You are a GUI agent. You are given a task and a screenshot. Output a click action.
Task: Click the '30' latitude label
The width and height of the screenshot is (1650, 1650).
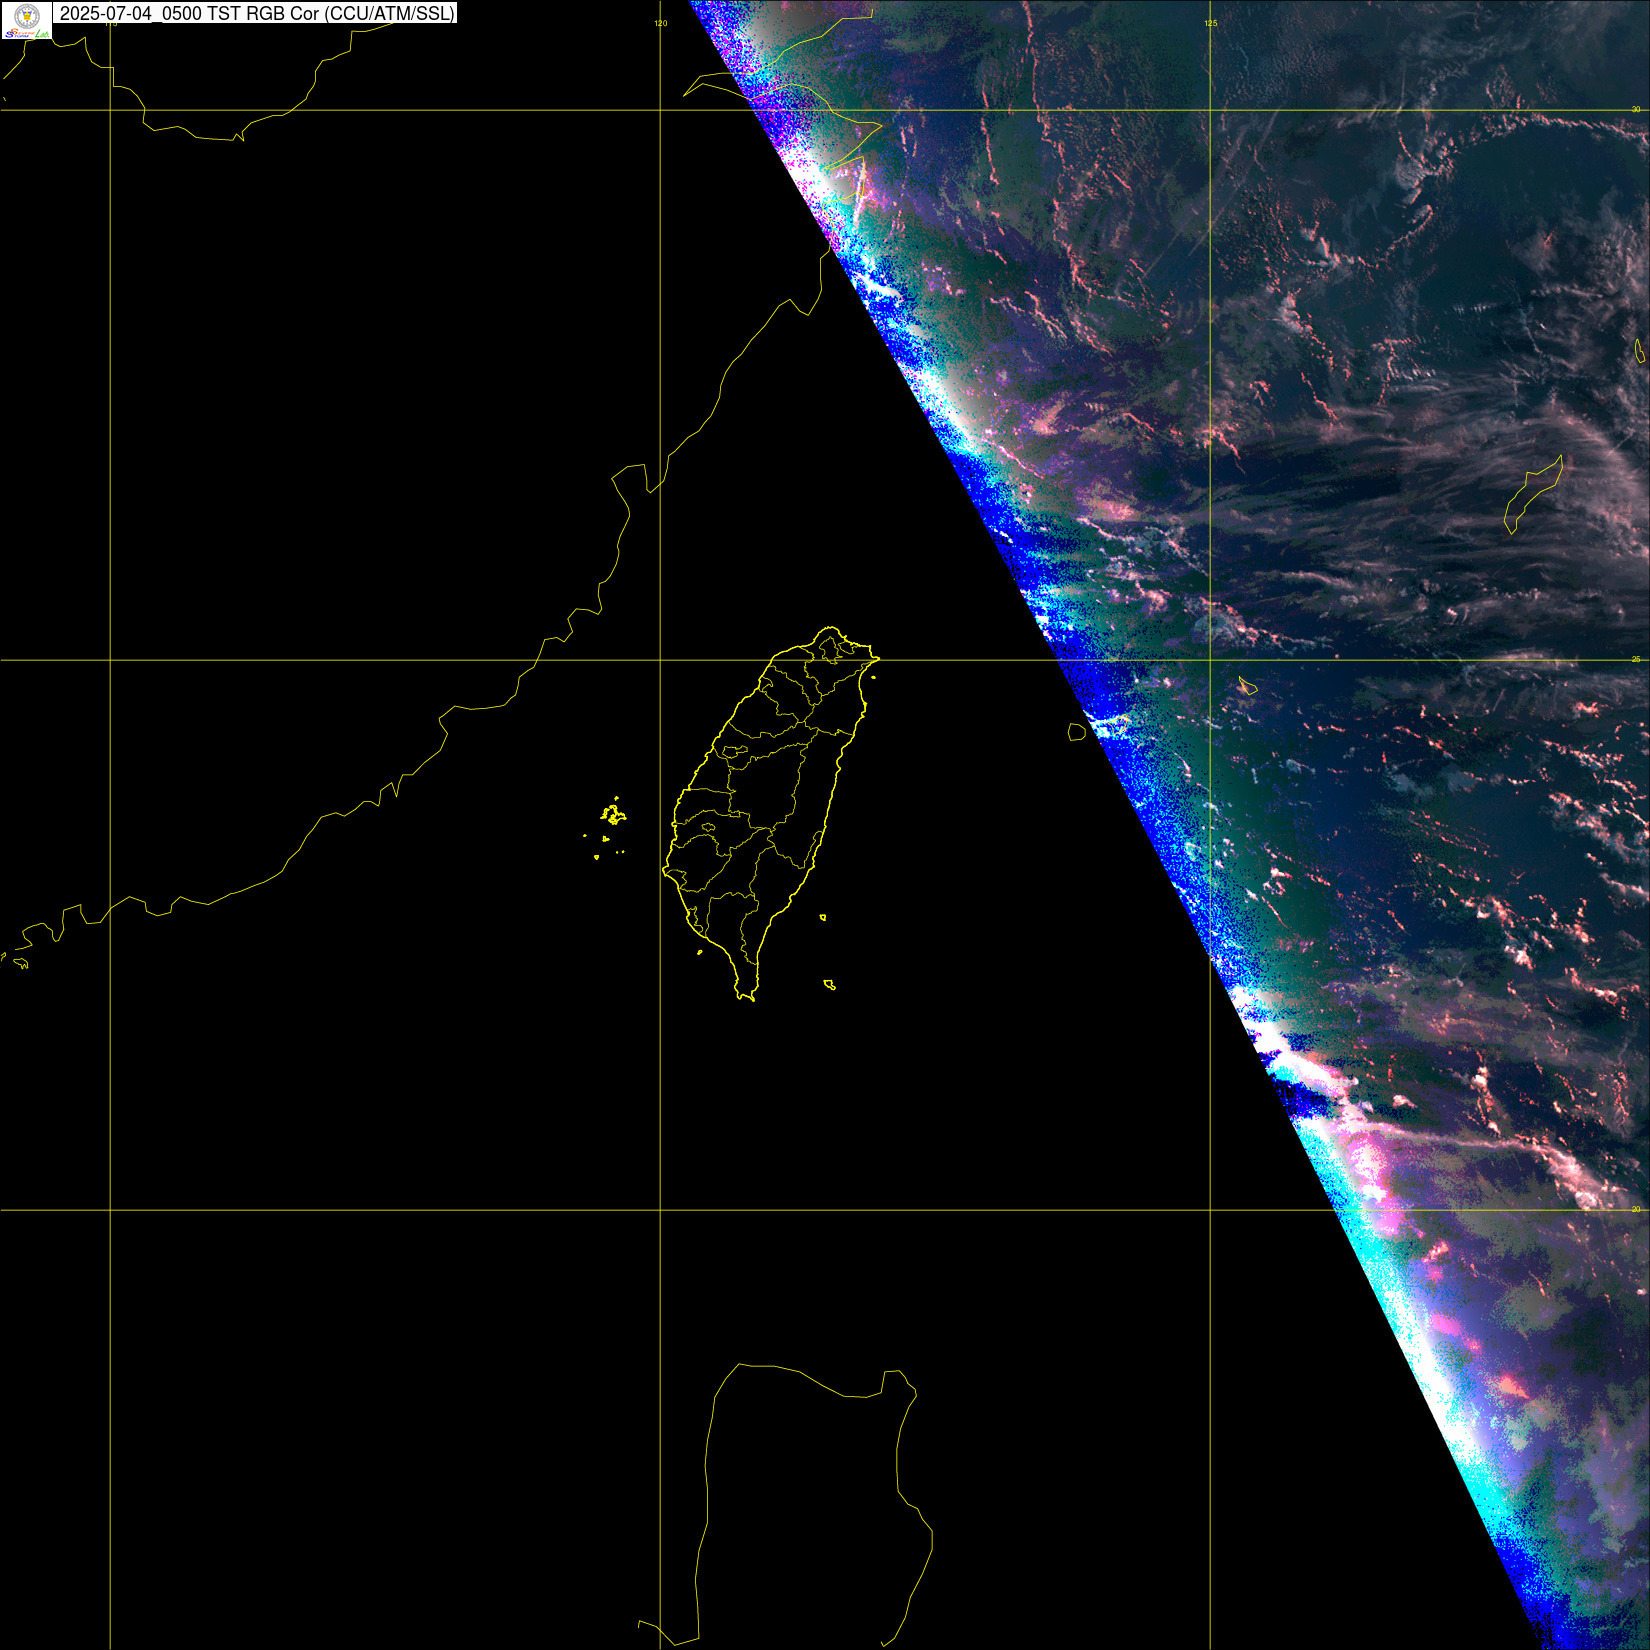coord(1636,109)
